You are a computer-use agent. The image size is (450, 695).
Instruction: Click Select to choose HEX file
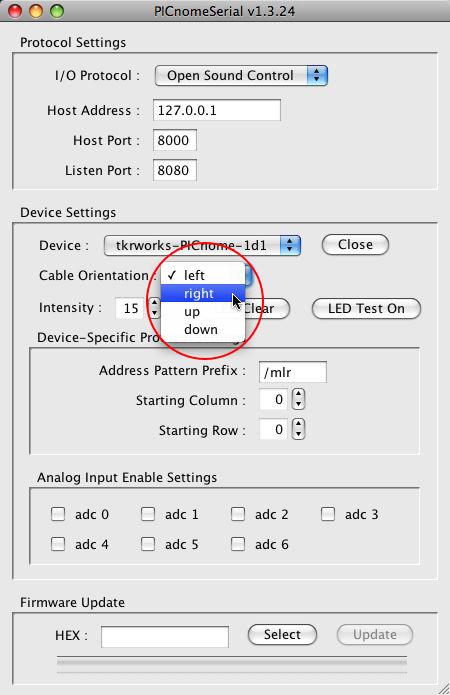pos(282,635)
